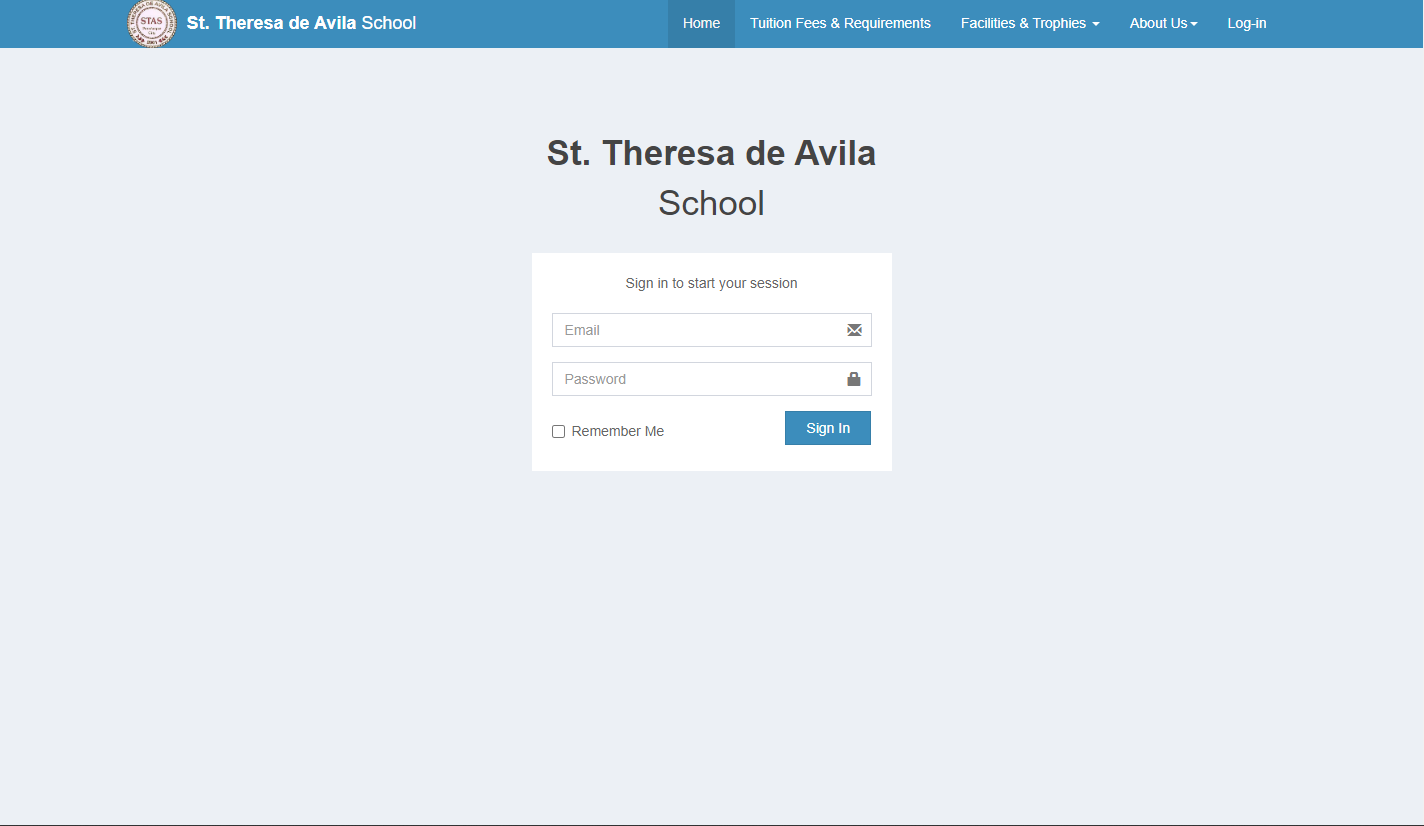Go to the Home nav item
Viewport: 1424px width, 826px height.
701,23
